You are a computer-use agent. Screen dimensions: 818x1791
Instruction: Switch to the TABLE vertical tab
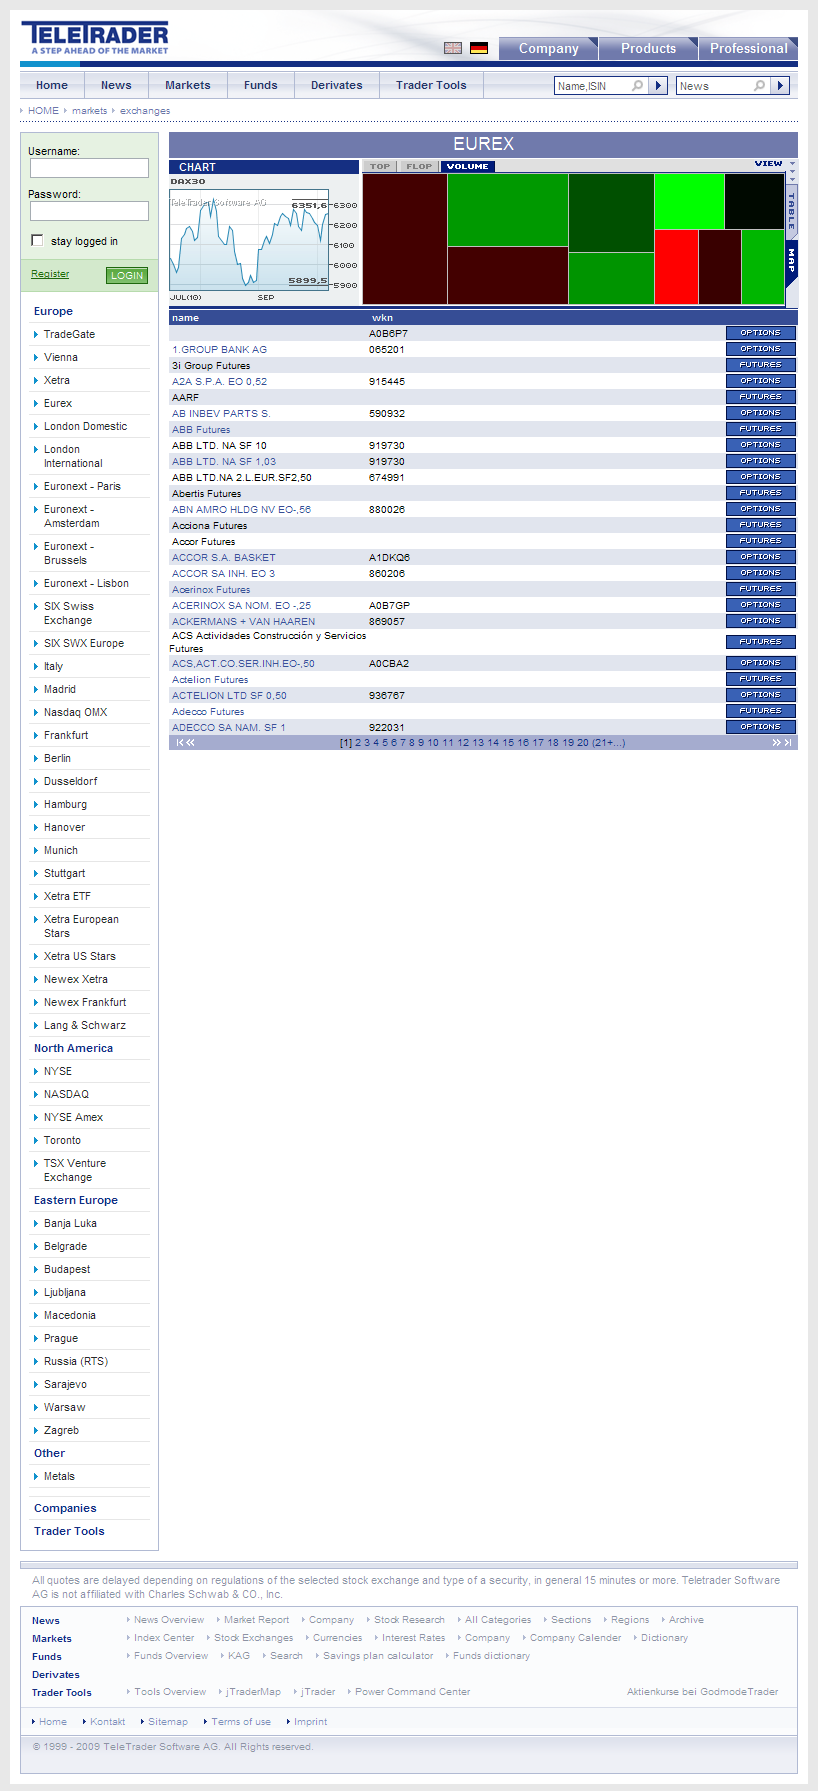coord(792,210)
